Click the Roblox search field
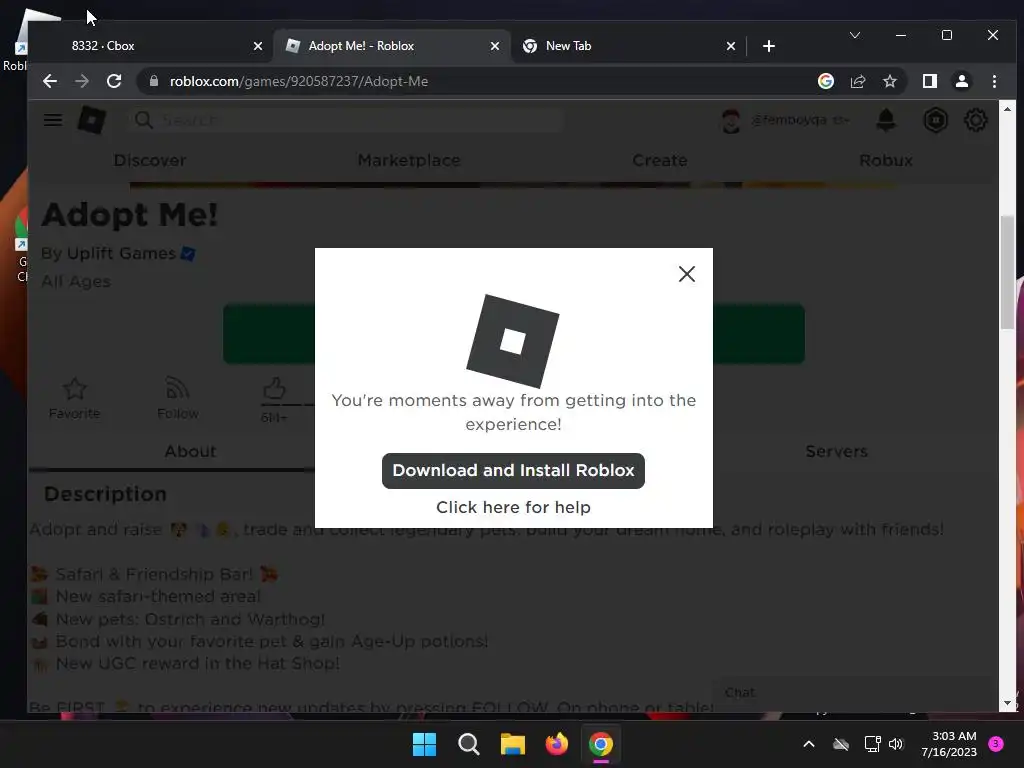Viewport: 1024px width, 768px height. (346, 120)
